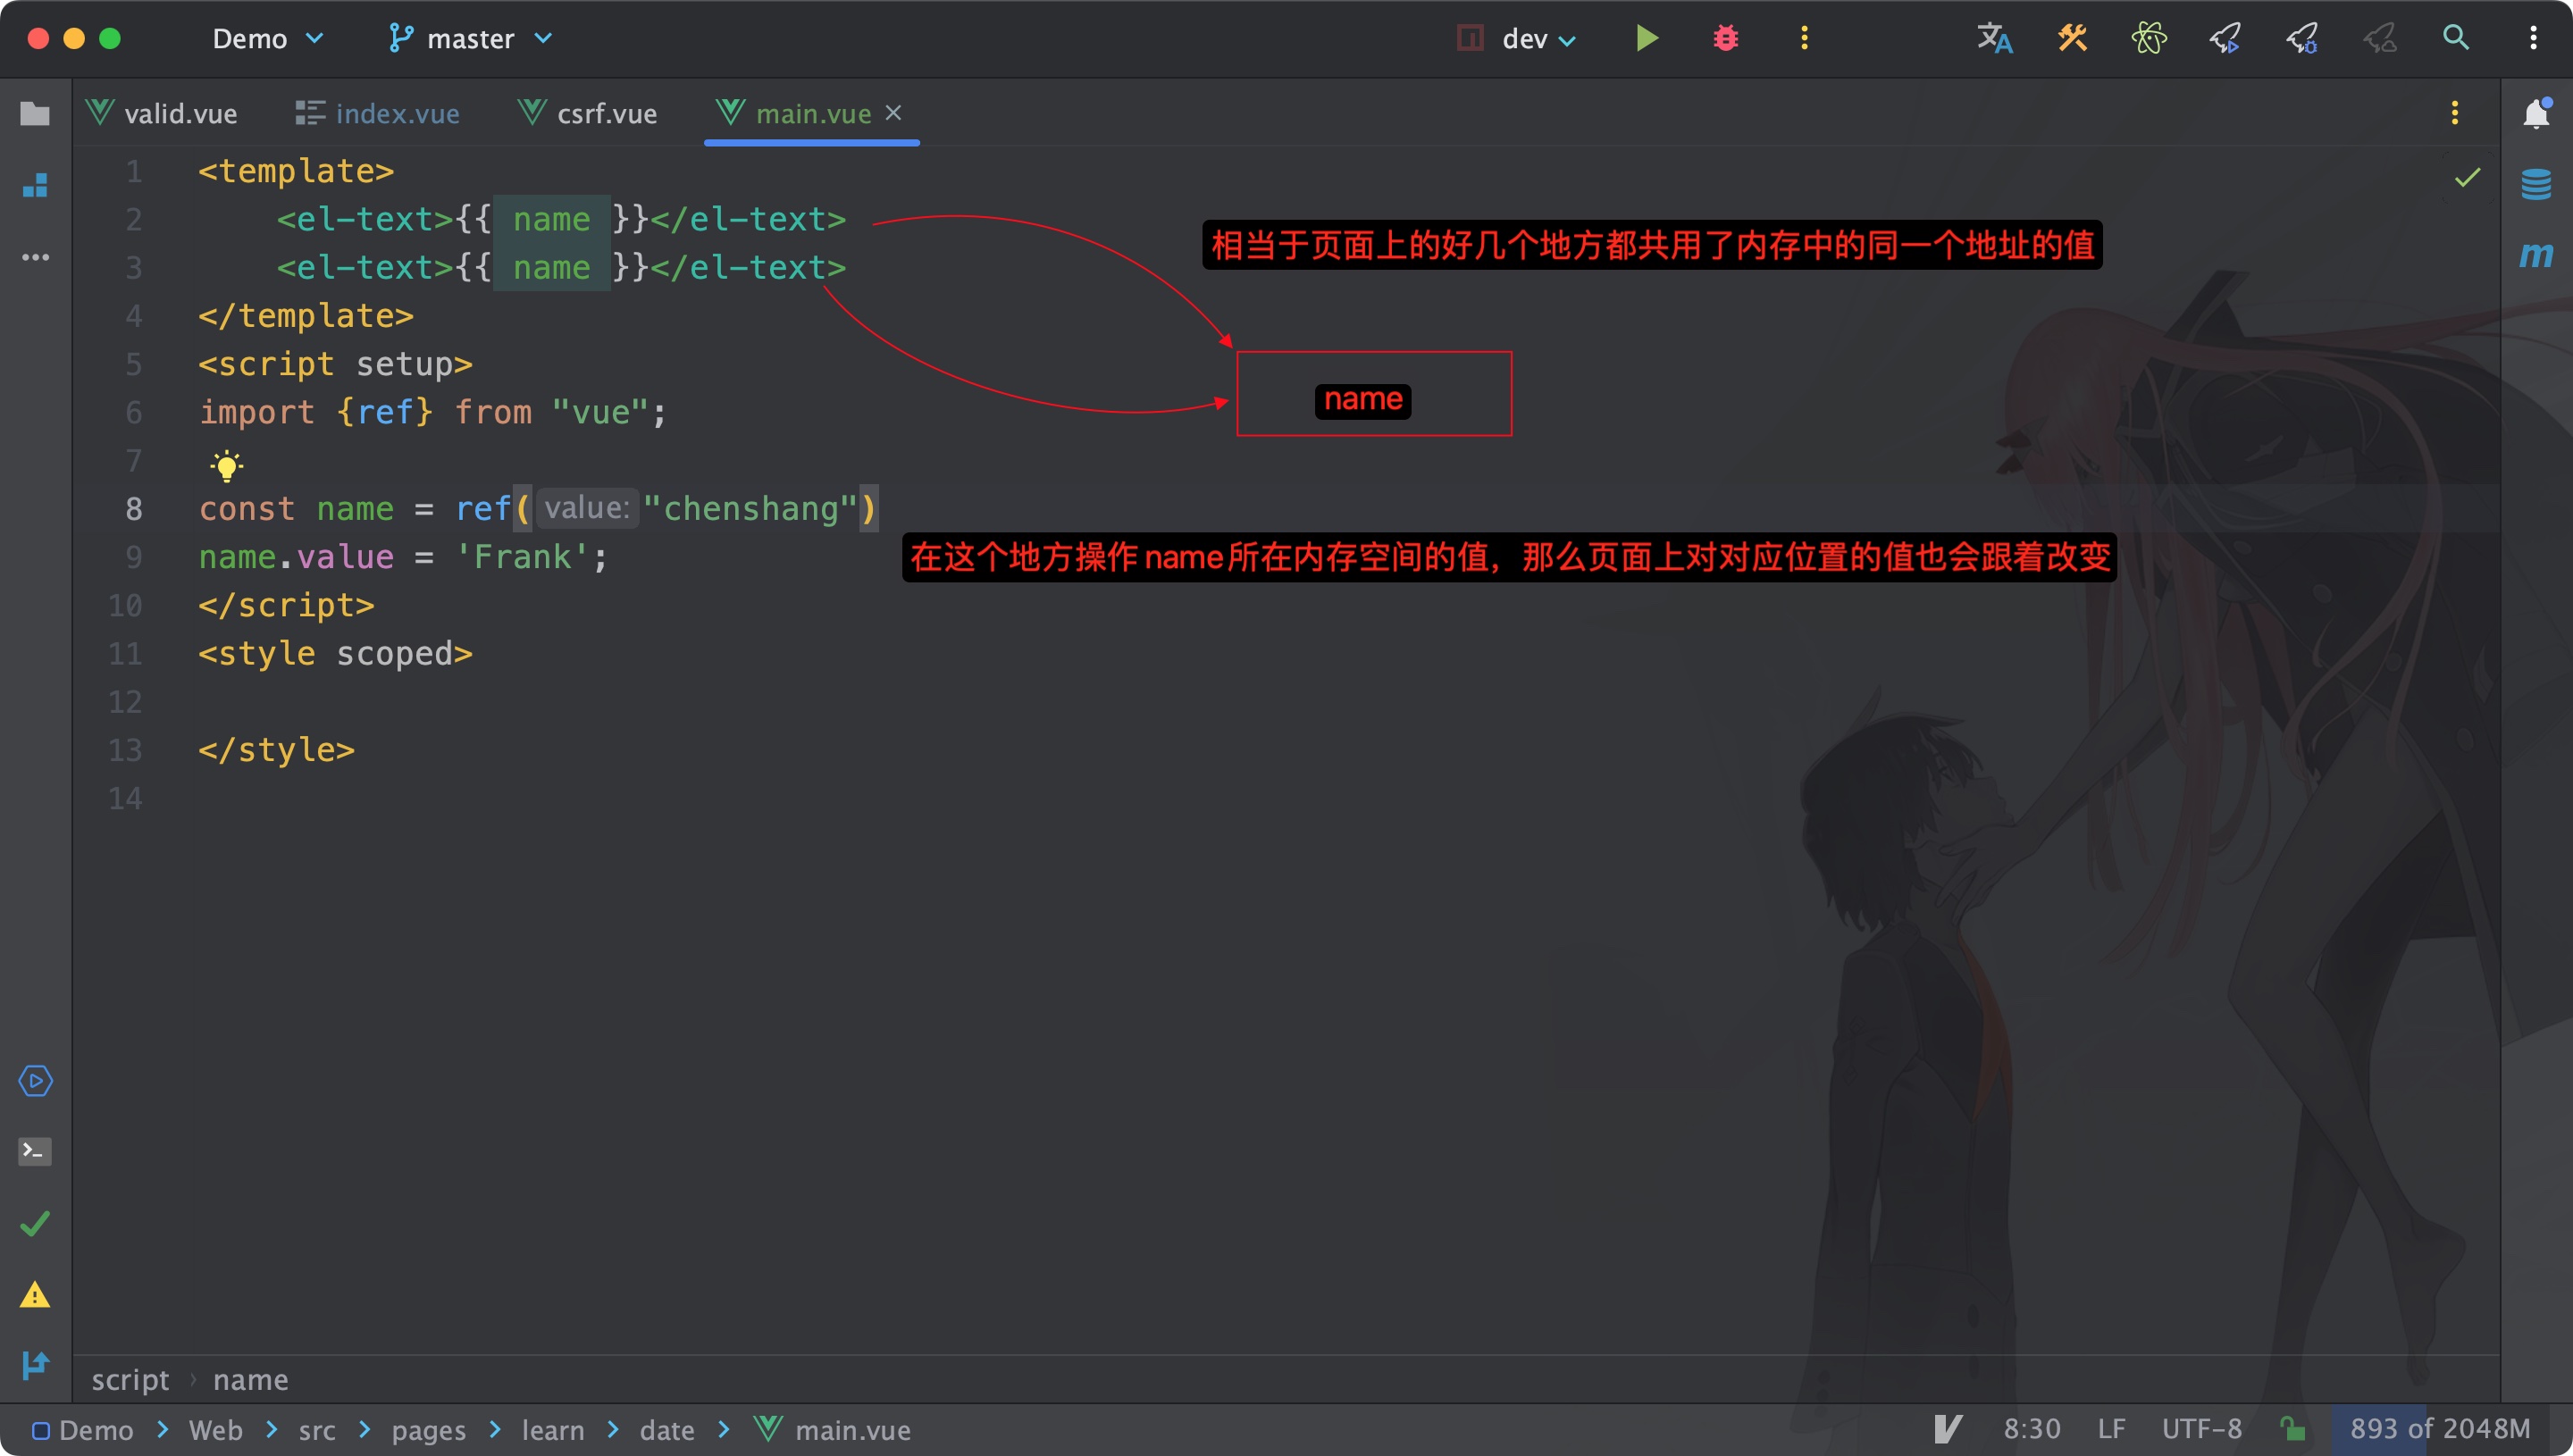Switch to the index.vue tab
The image size is (2573, 1456).
click(x=378, y=114)
